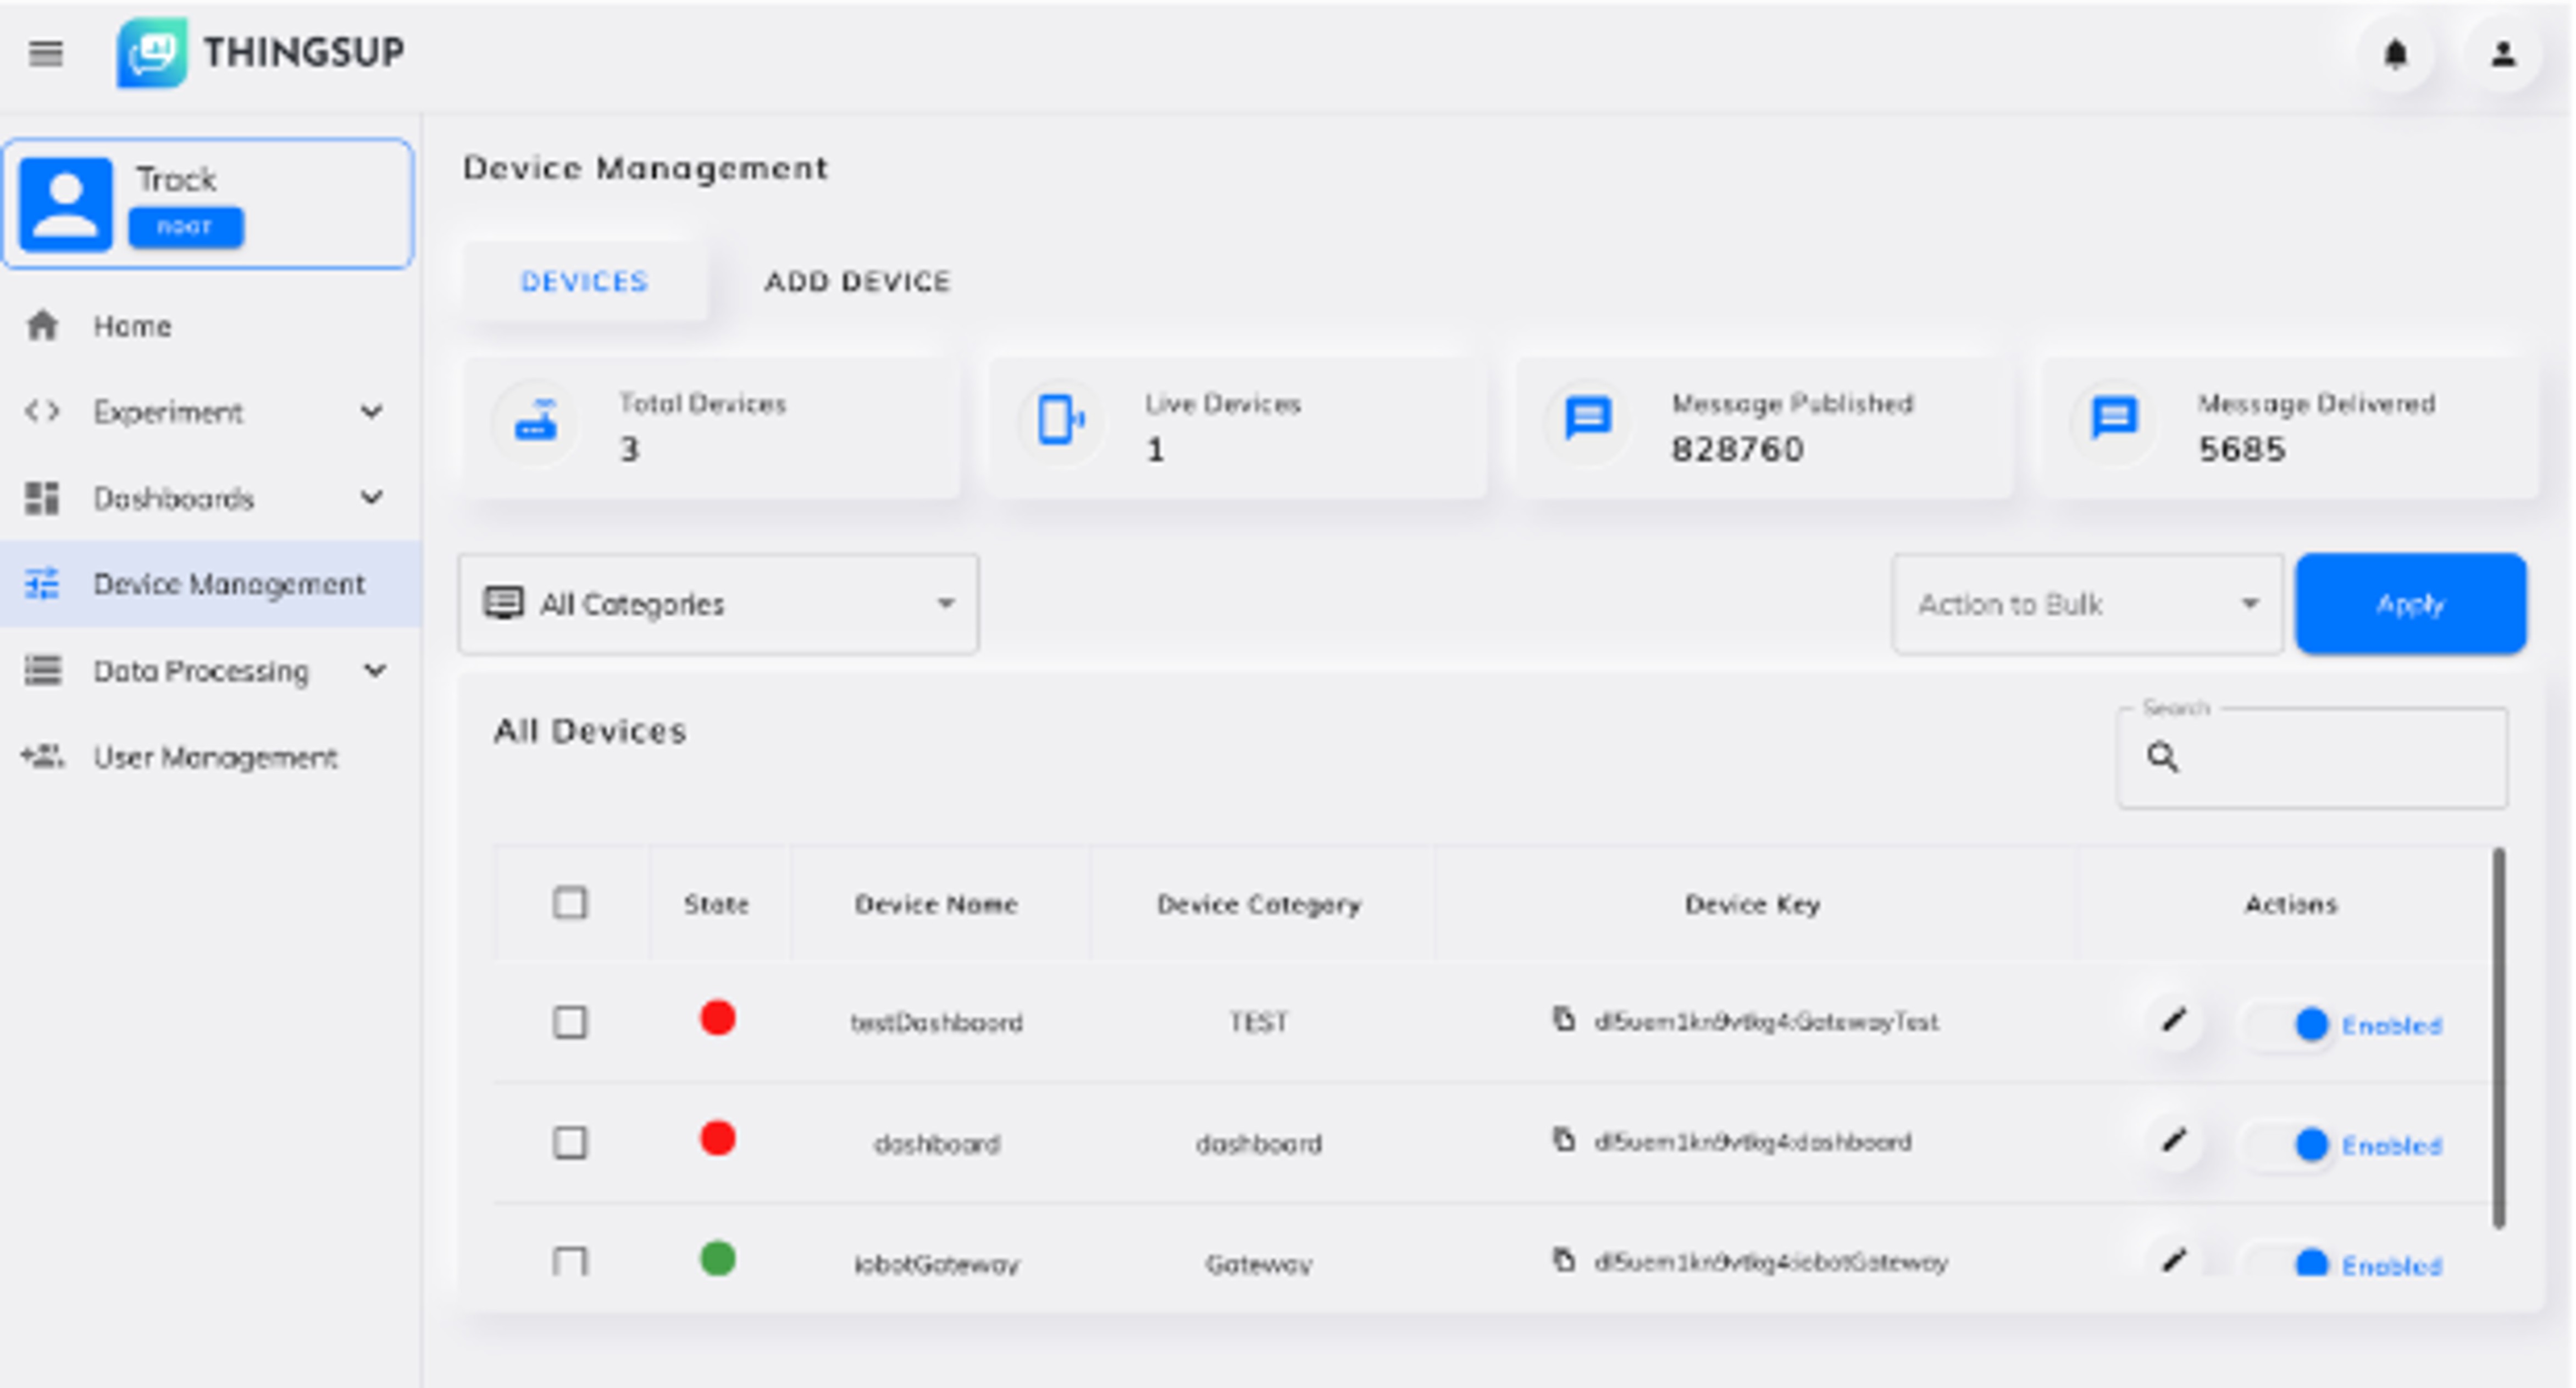The width and height of the screenshot is (2576, 1388).
Task: Select the header select-all checkbox
Action: 571,903
